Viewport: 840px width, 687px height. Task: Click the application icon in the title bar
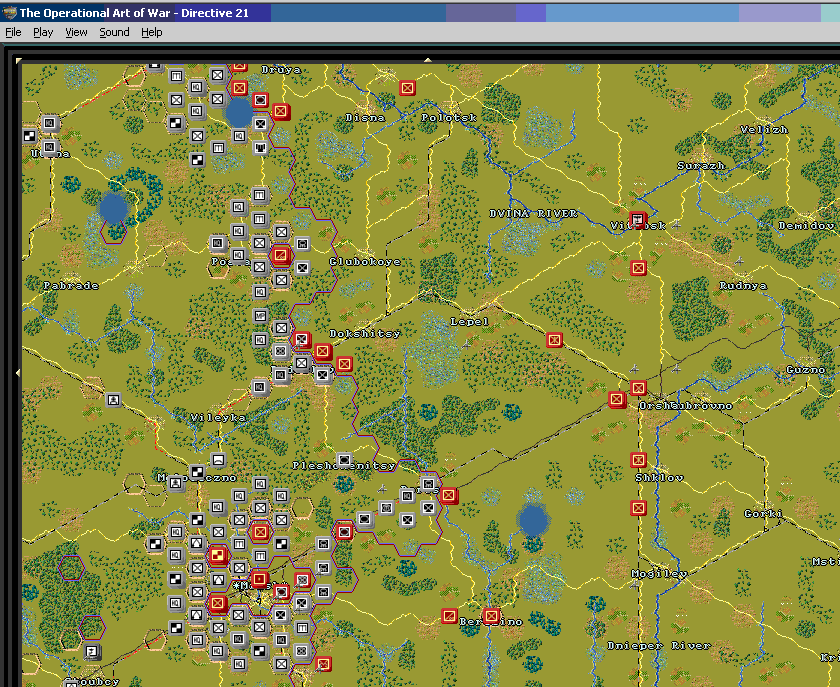pyautogui.click(x=9, y=13)
